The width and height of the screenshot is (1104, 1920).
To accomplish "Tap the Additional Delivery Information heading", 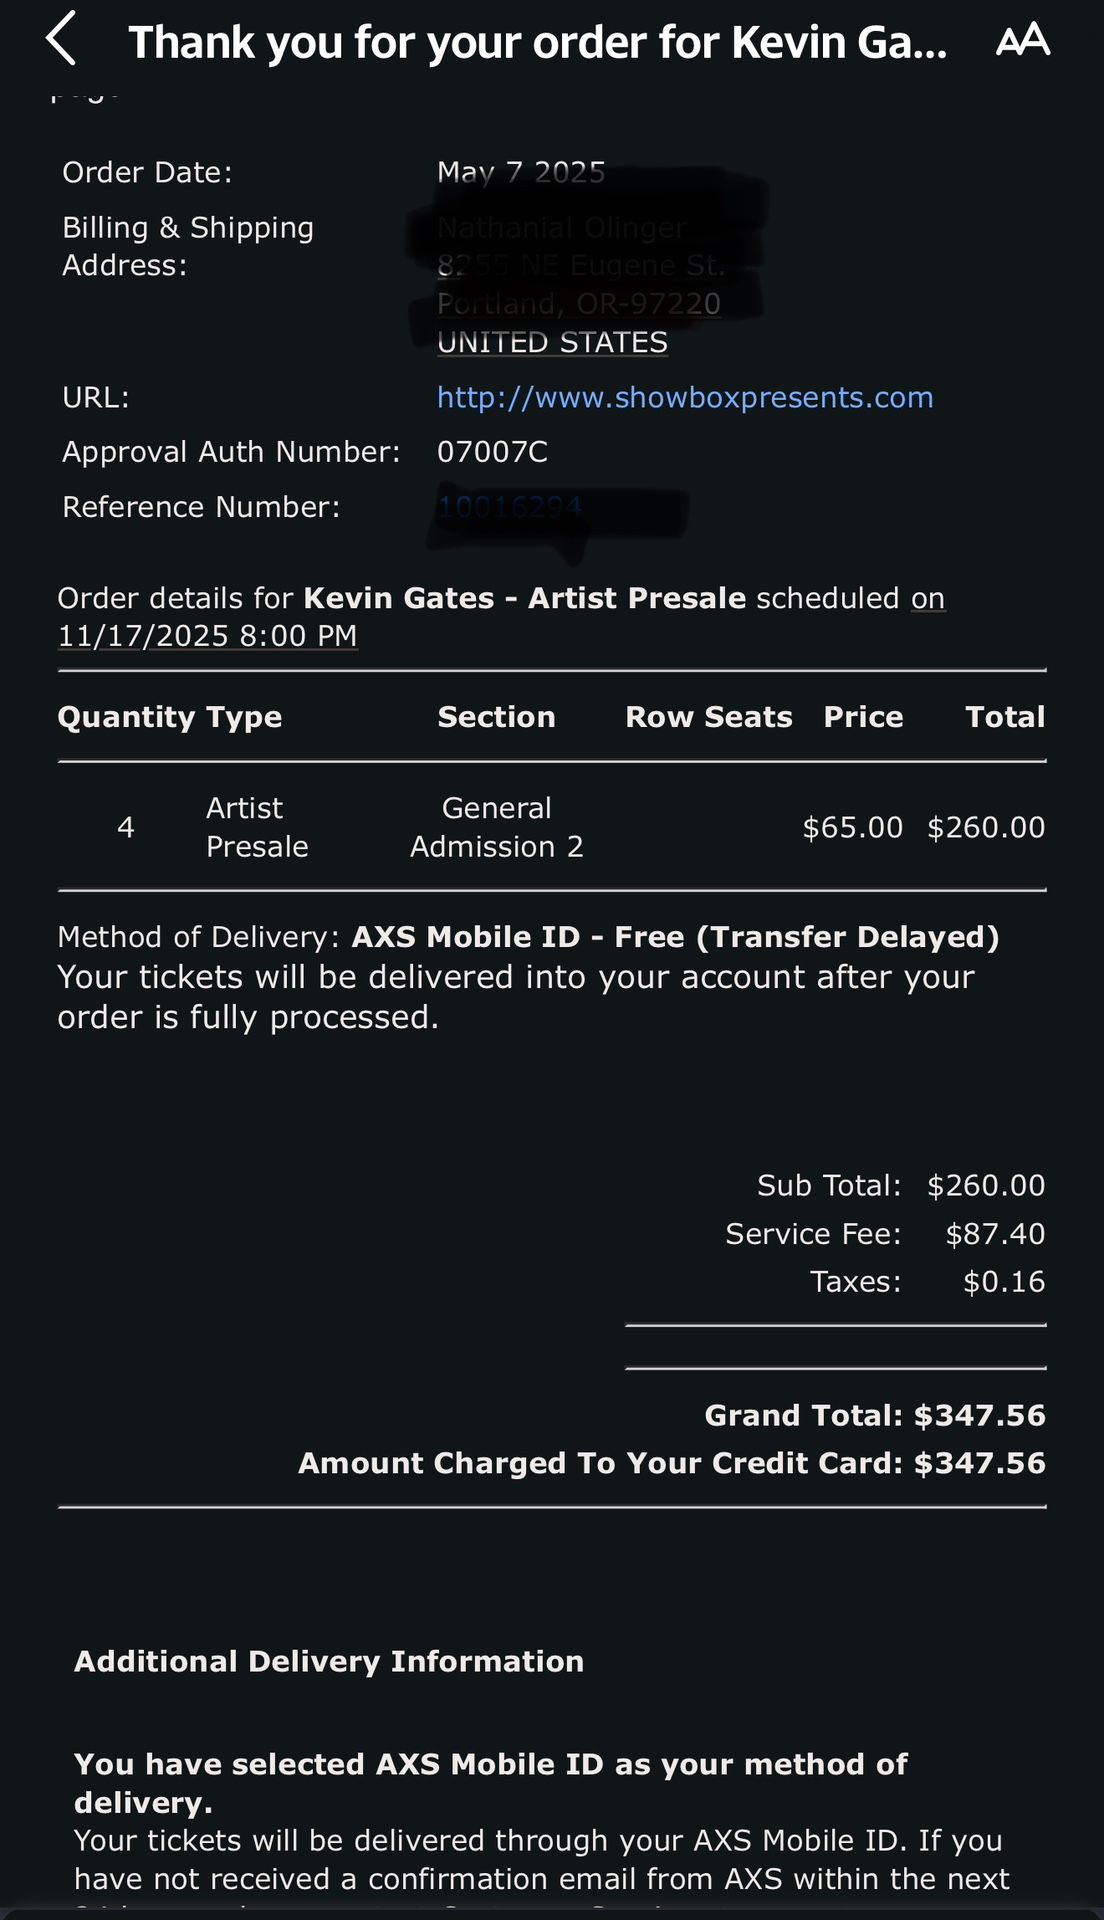I will 329,1662.
